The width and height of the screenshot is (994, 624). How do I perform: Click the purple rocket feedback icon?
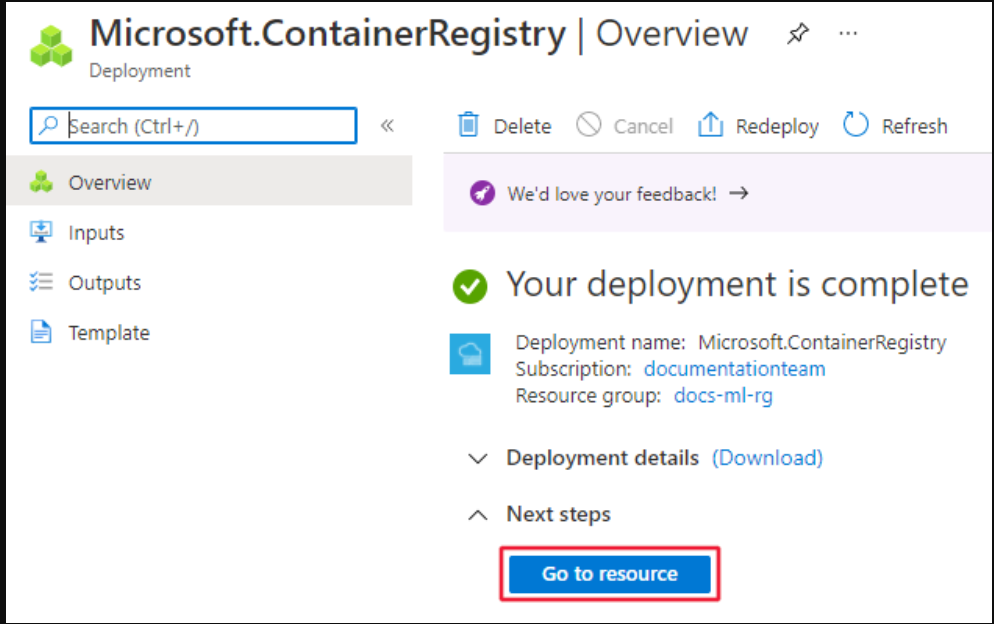click(x=482, y=193)
